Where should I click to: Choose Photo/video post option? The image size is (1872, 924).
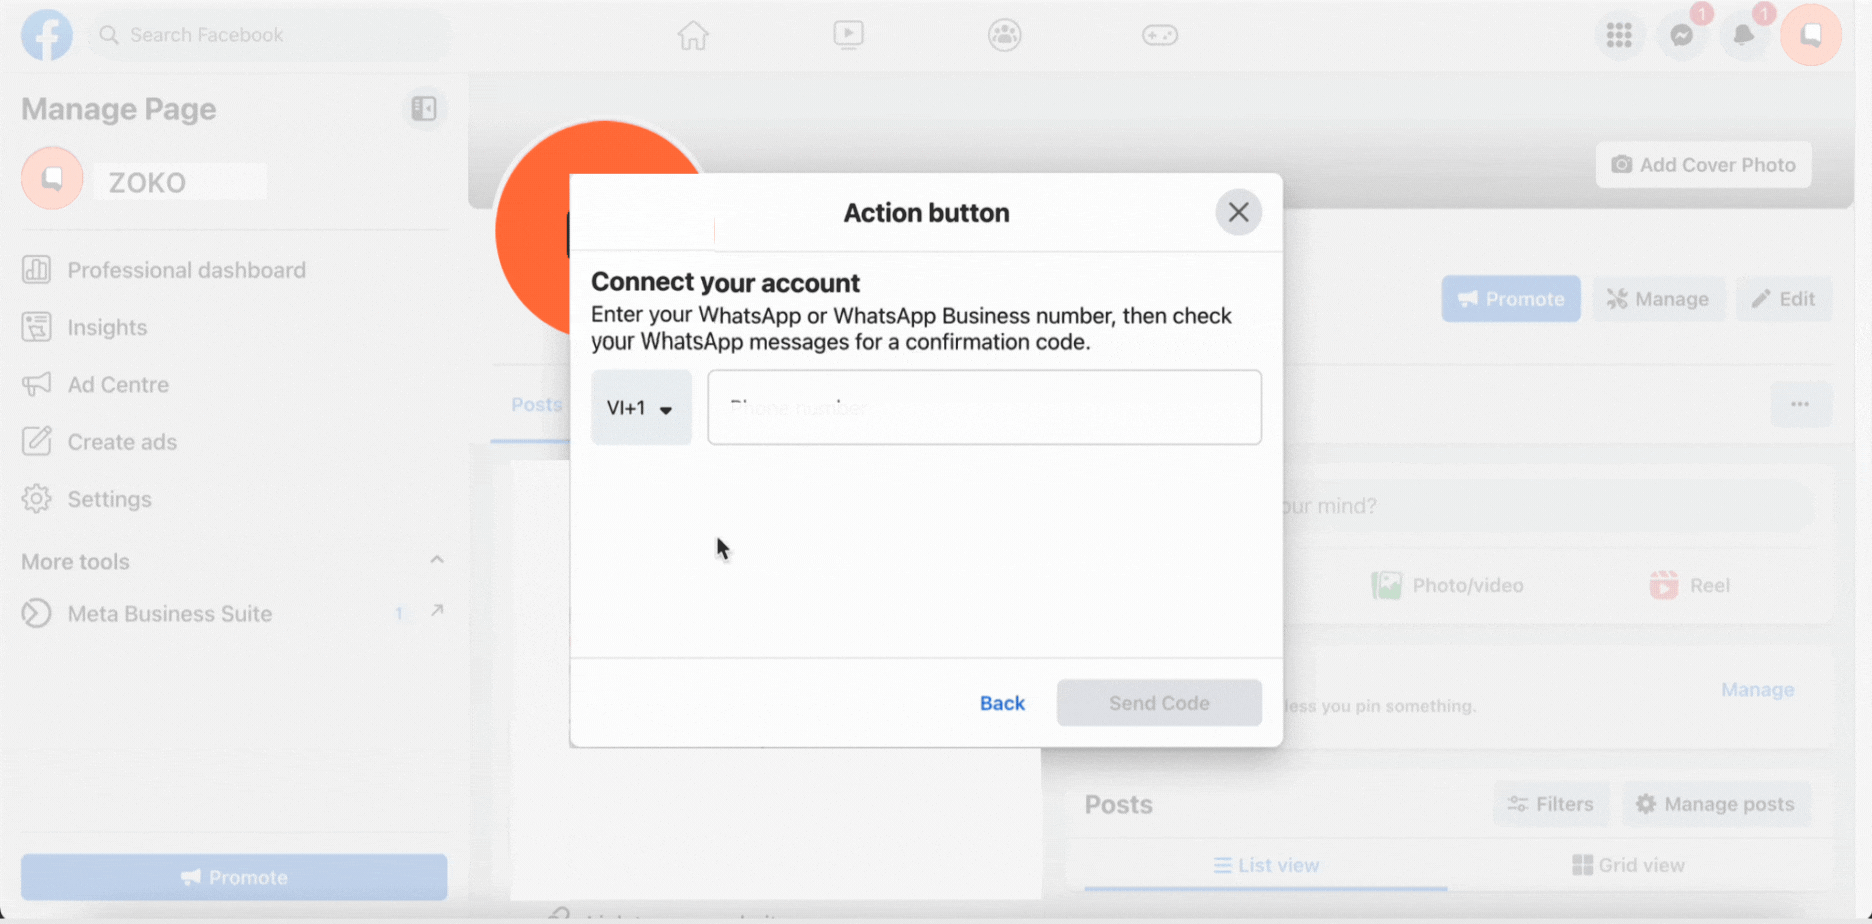point(1447,585)
